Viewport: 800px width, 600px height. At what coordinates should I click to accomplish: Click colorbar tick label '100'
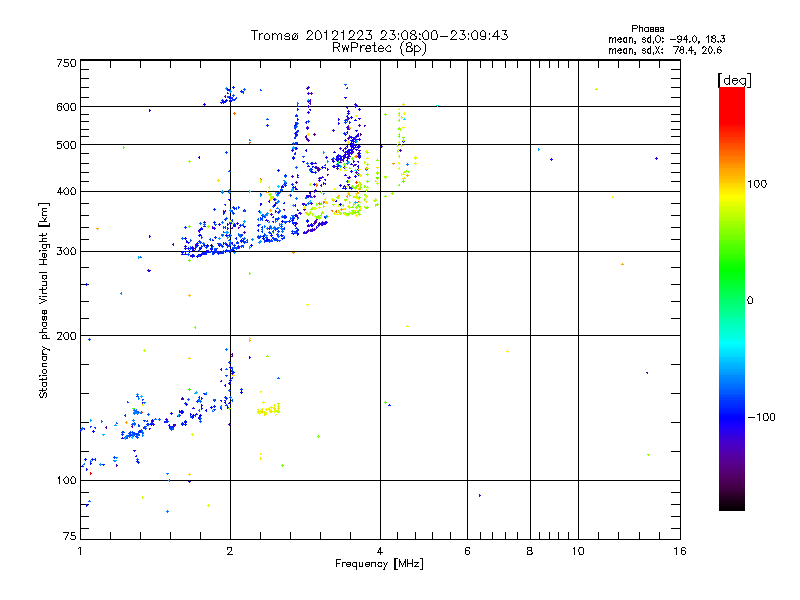[x=757, y=184]
